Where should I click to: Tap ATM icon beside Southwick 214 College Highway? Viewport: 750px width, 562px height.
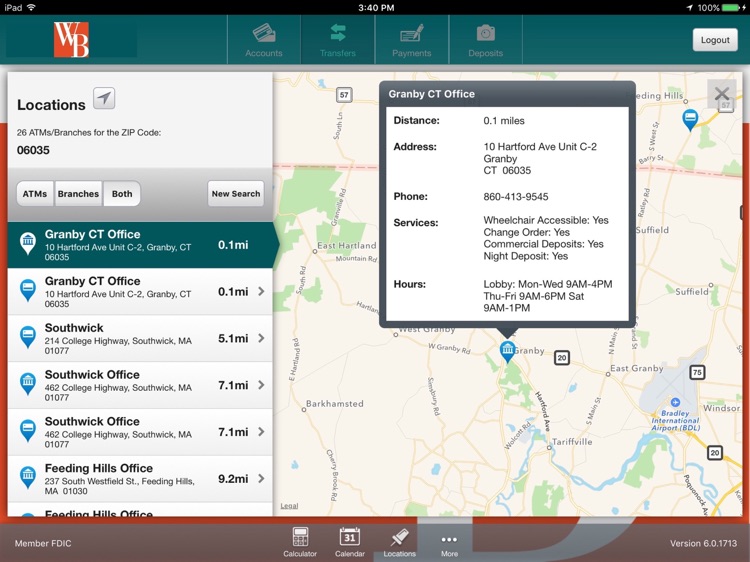[x=28, y=337]
